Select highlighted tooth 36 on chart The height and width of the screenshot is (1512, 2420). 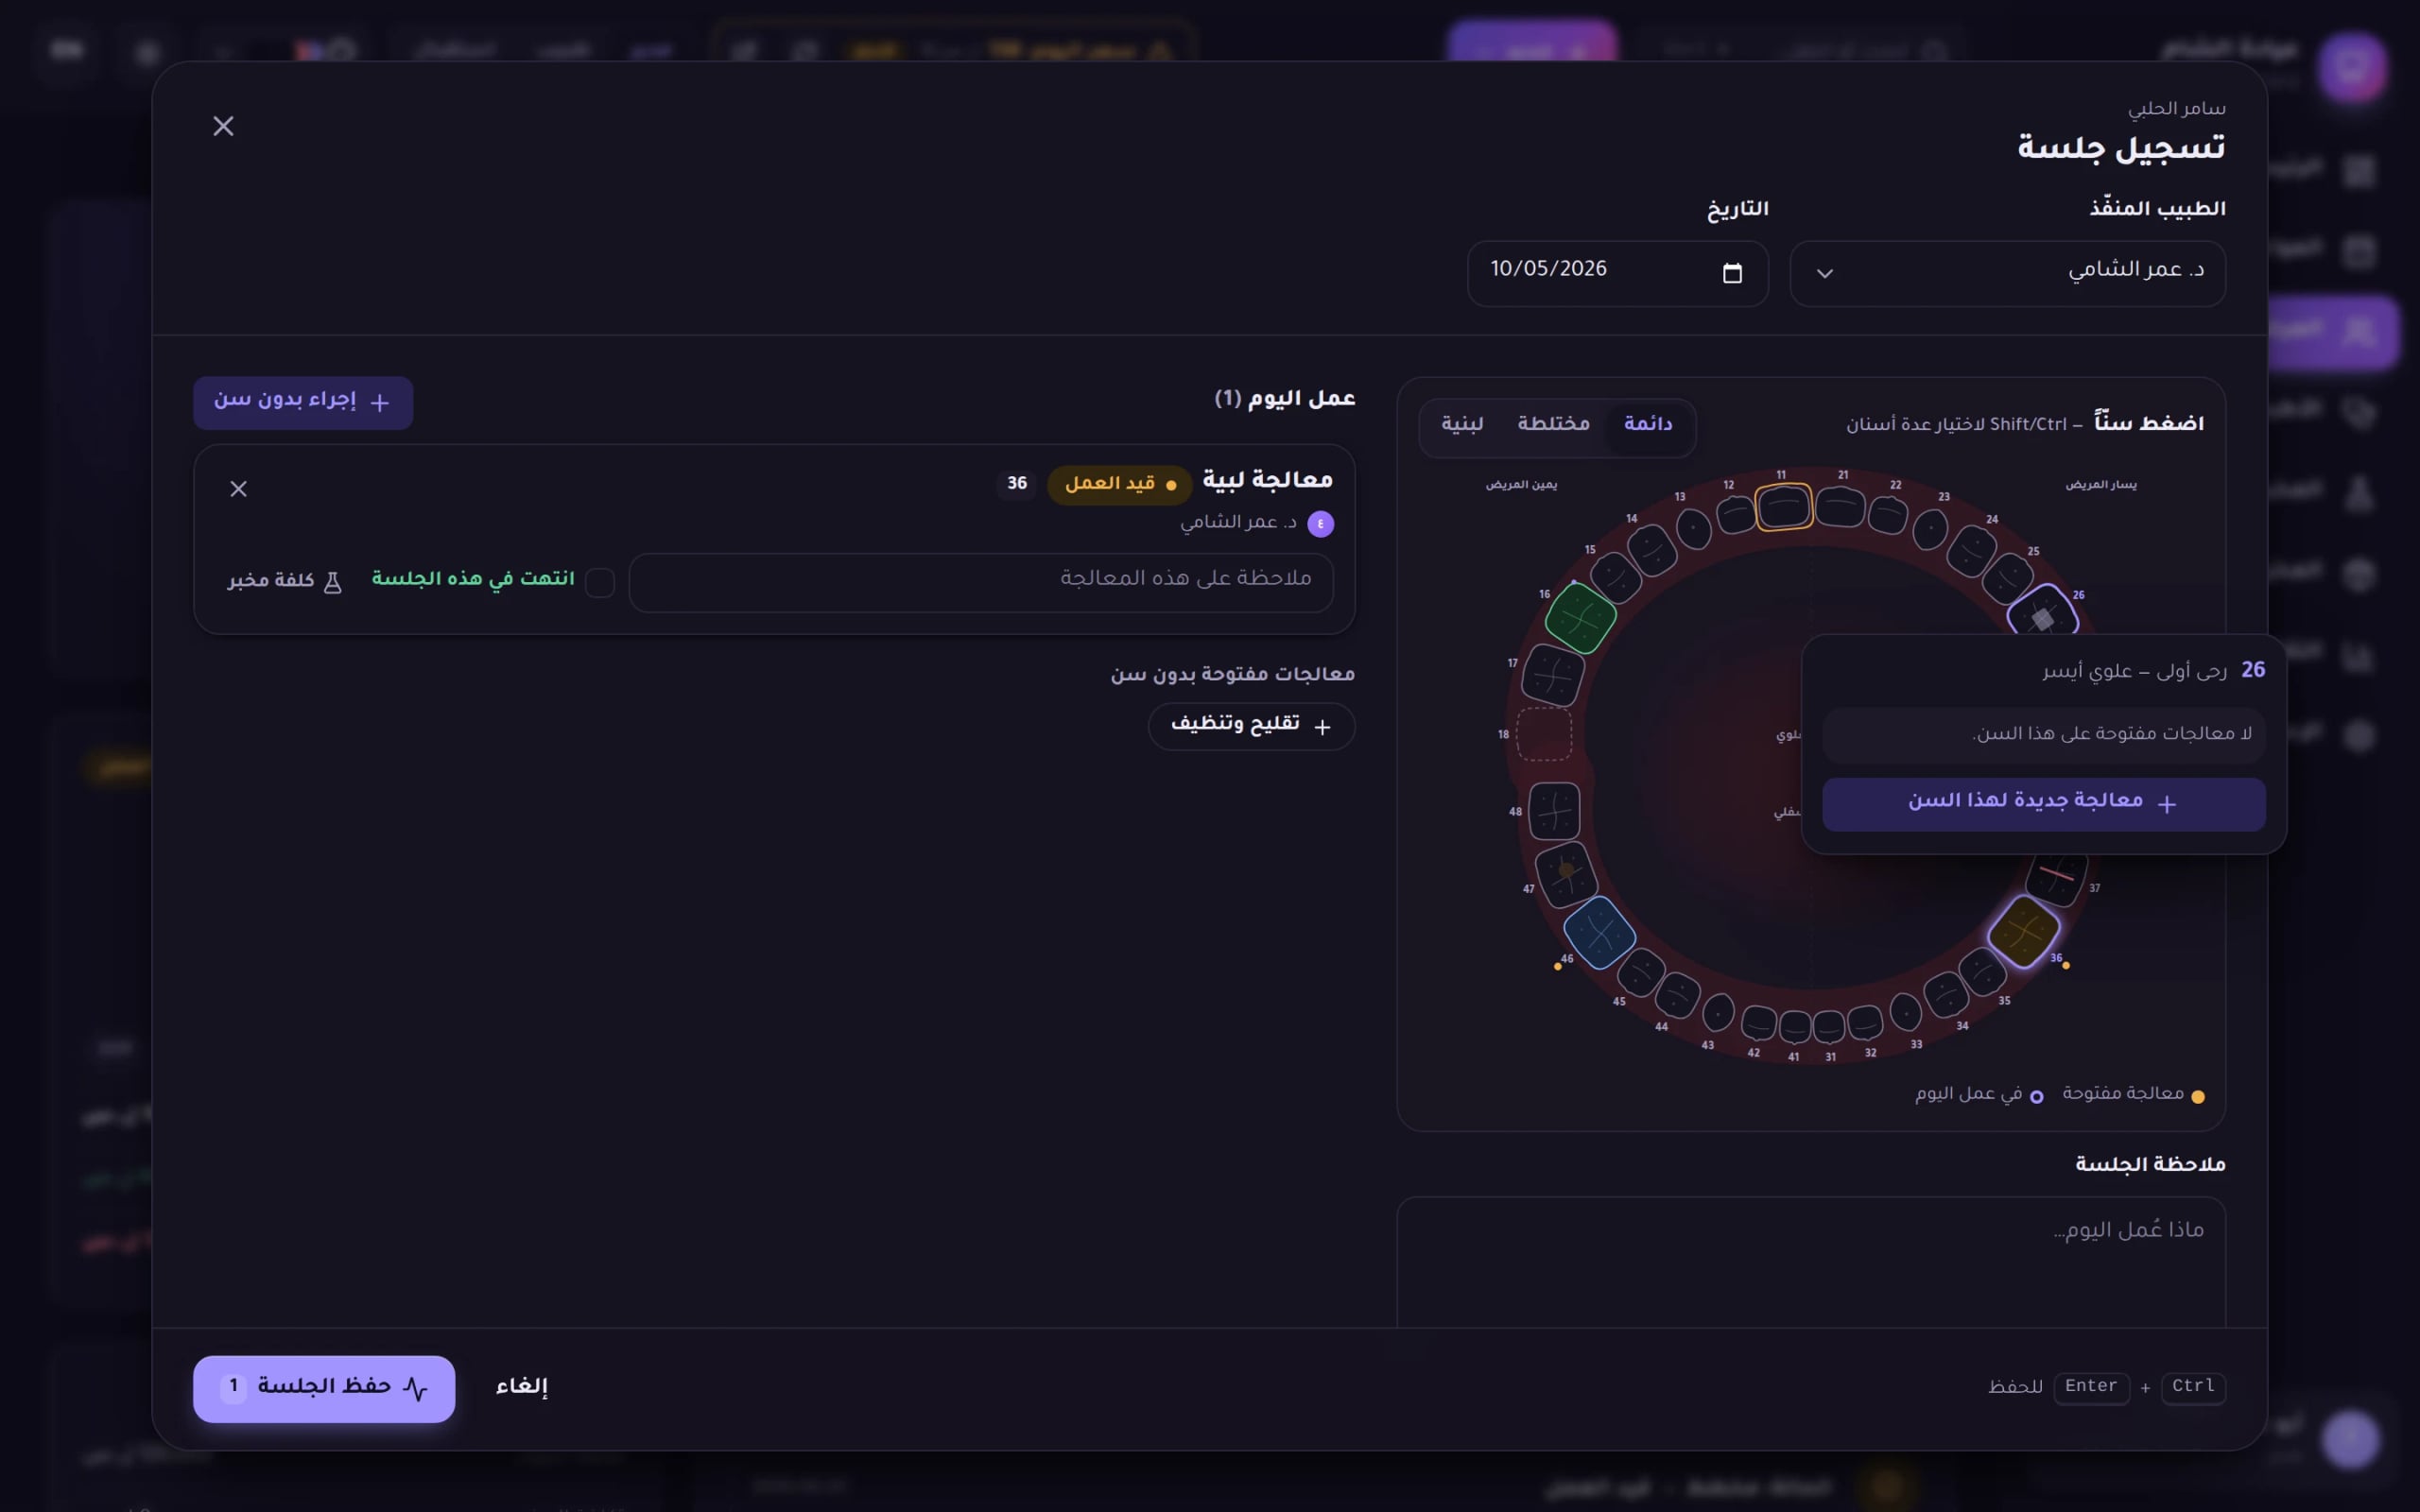point(2023,931)
